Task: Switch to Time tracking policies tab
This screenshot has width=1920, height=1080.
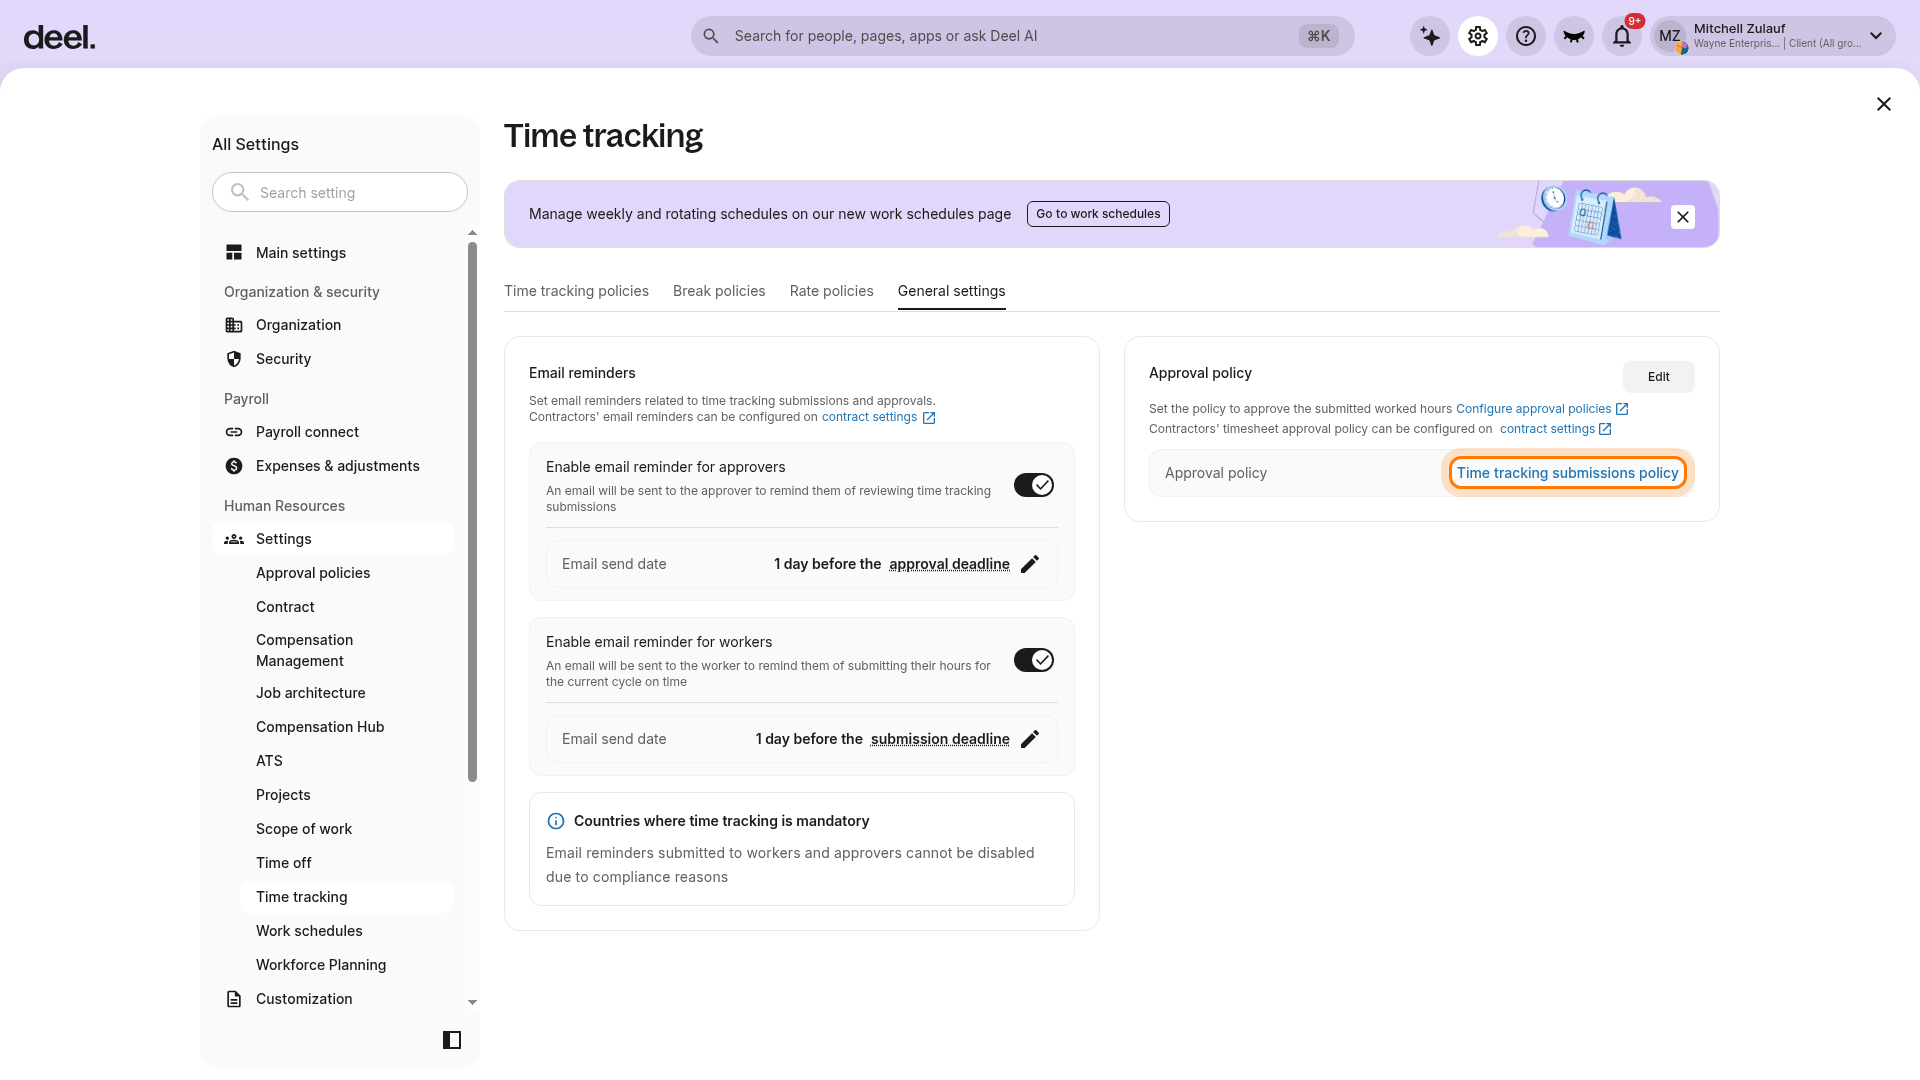Action: click(576, 291)
